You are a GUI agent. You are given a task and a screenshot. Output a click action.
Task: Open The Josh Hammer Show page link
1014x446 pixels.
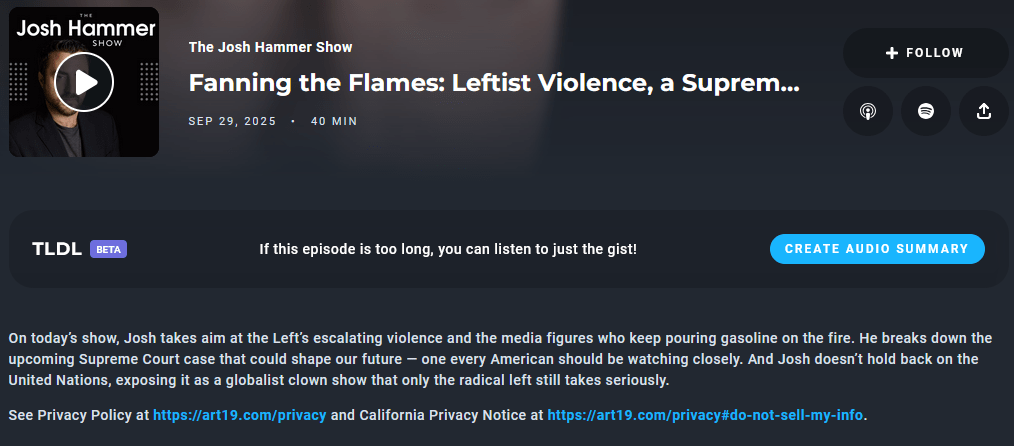point(270,47)
